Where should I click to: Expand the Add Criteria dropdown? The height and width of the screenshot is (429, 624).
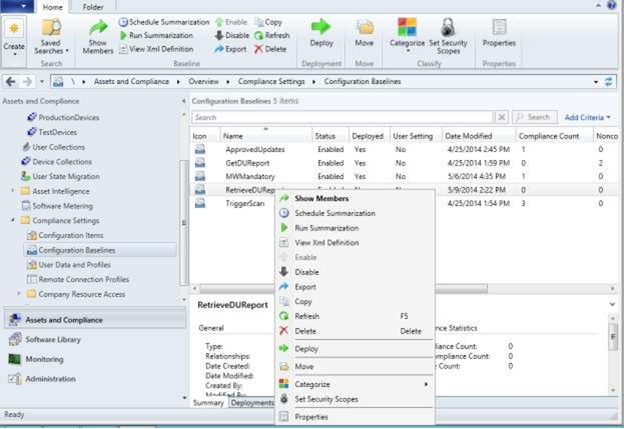[587, 117]
